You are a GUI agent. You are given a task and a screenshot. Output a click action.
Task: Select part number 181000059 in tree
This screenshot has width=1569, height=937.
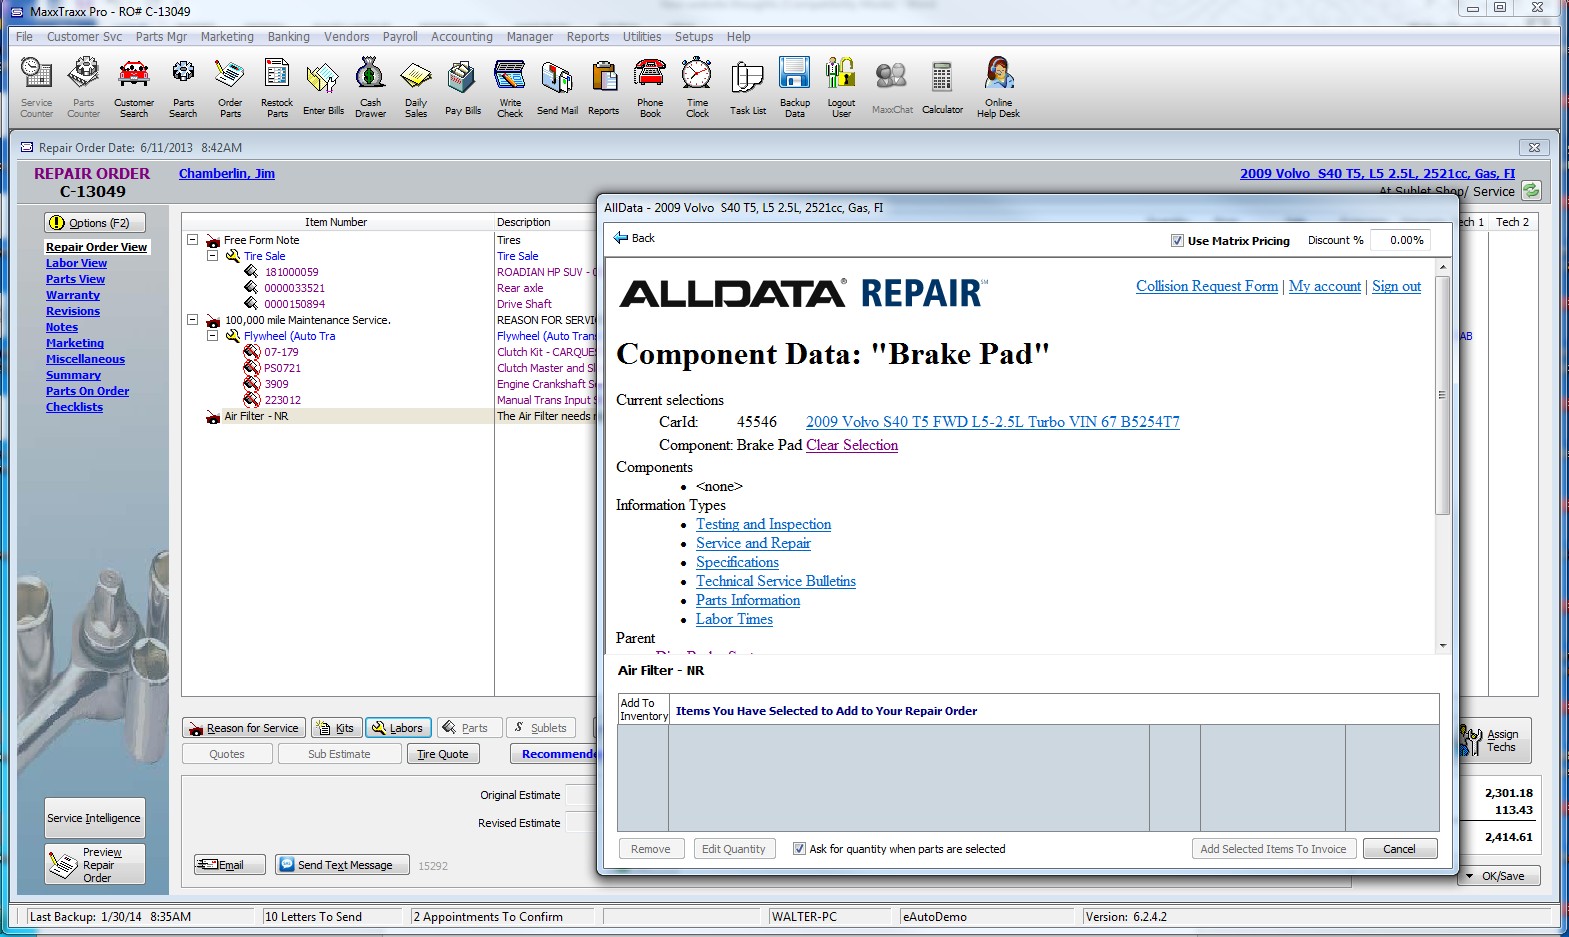(291, 272)
